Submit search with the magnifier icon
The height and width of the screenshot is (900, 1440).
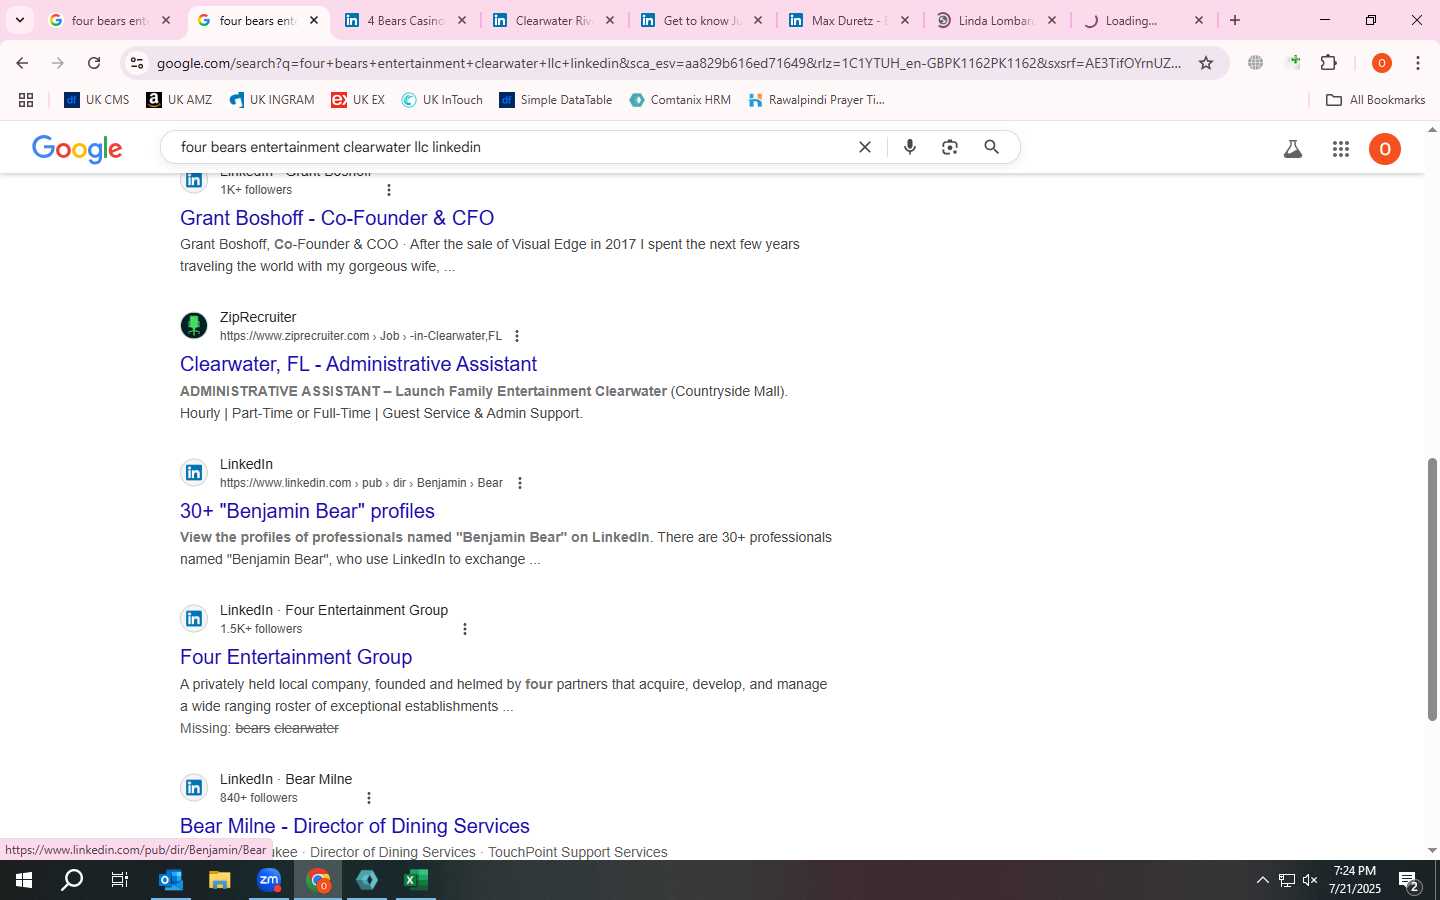point(991,147)
